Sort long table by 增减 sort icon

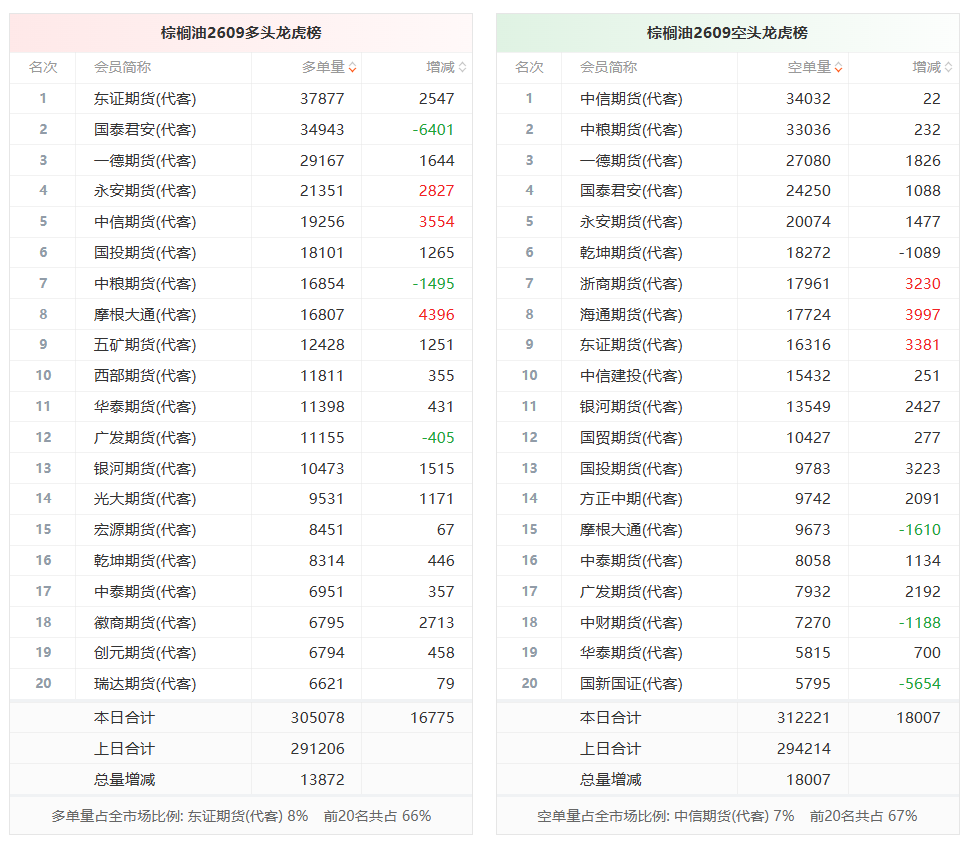pos(463,68)
